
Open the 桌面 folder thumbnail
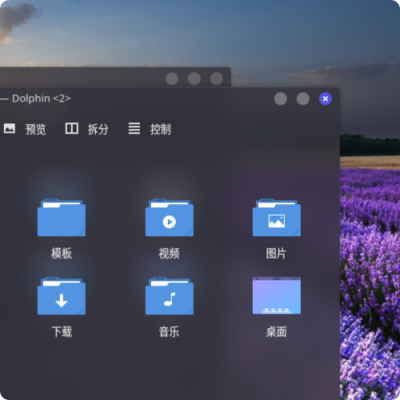[x=277, y=296]
